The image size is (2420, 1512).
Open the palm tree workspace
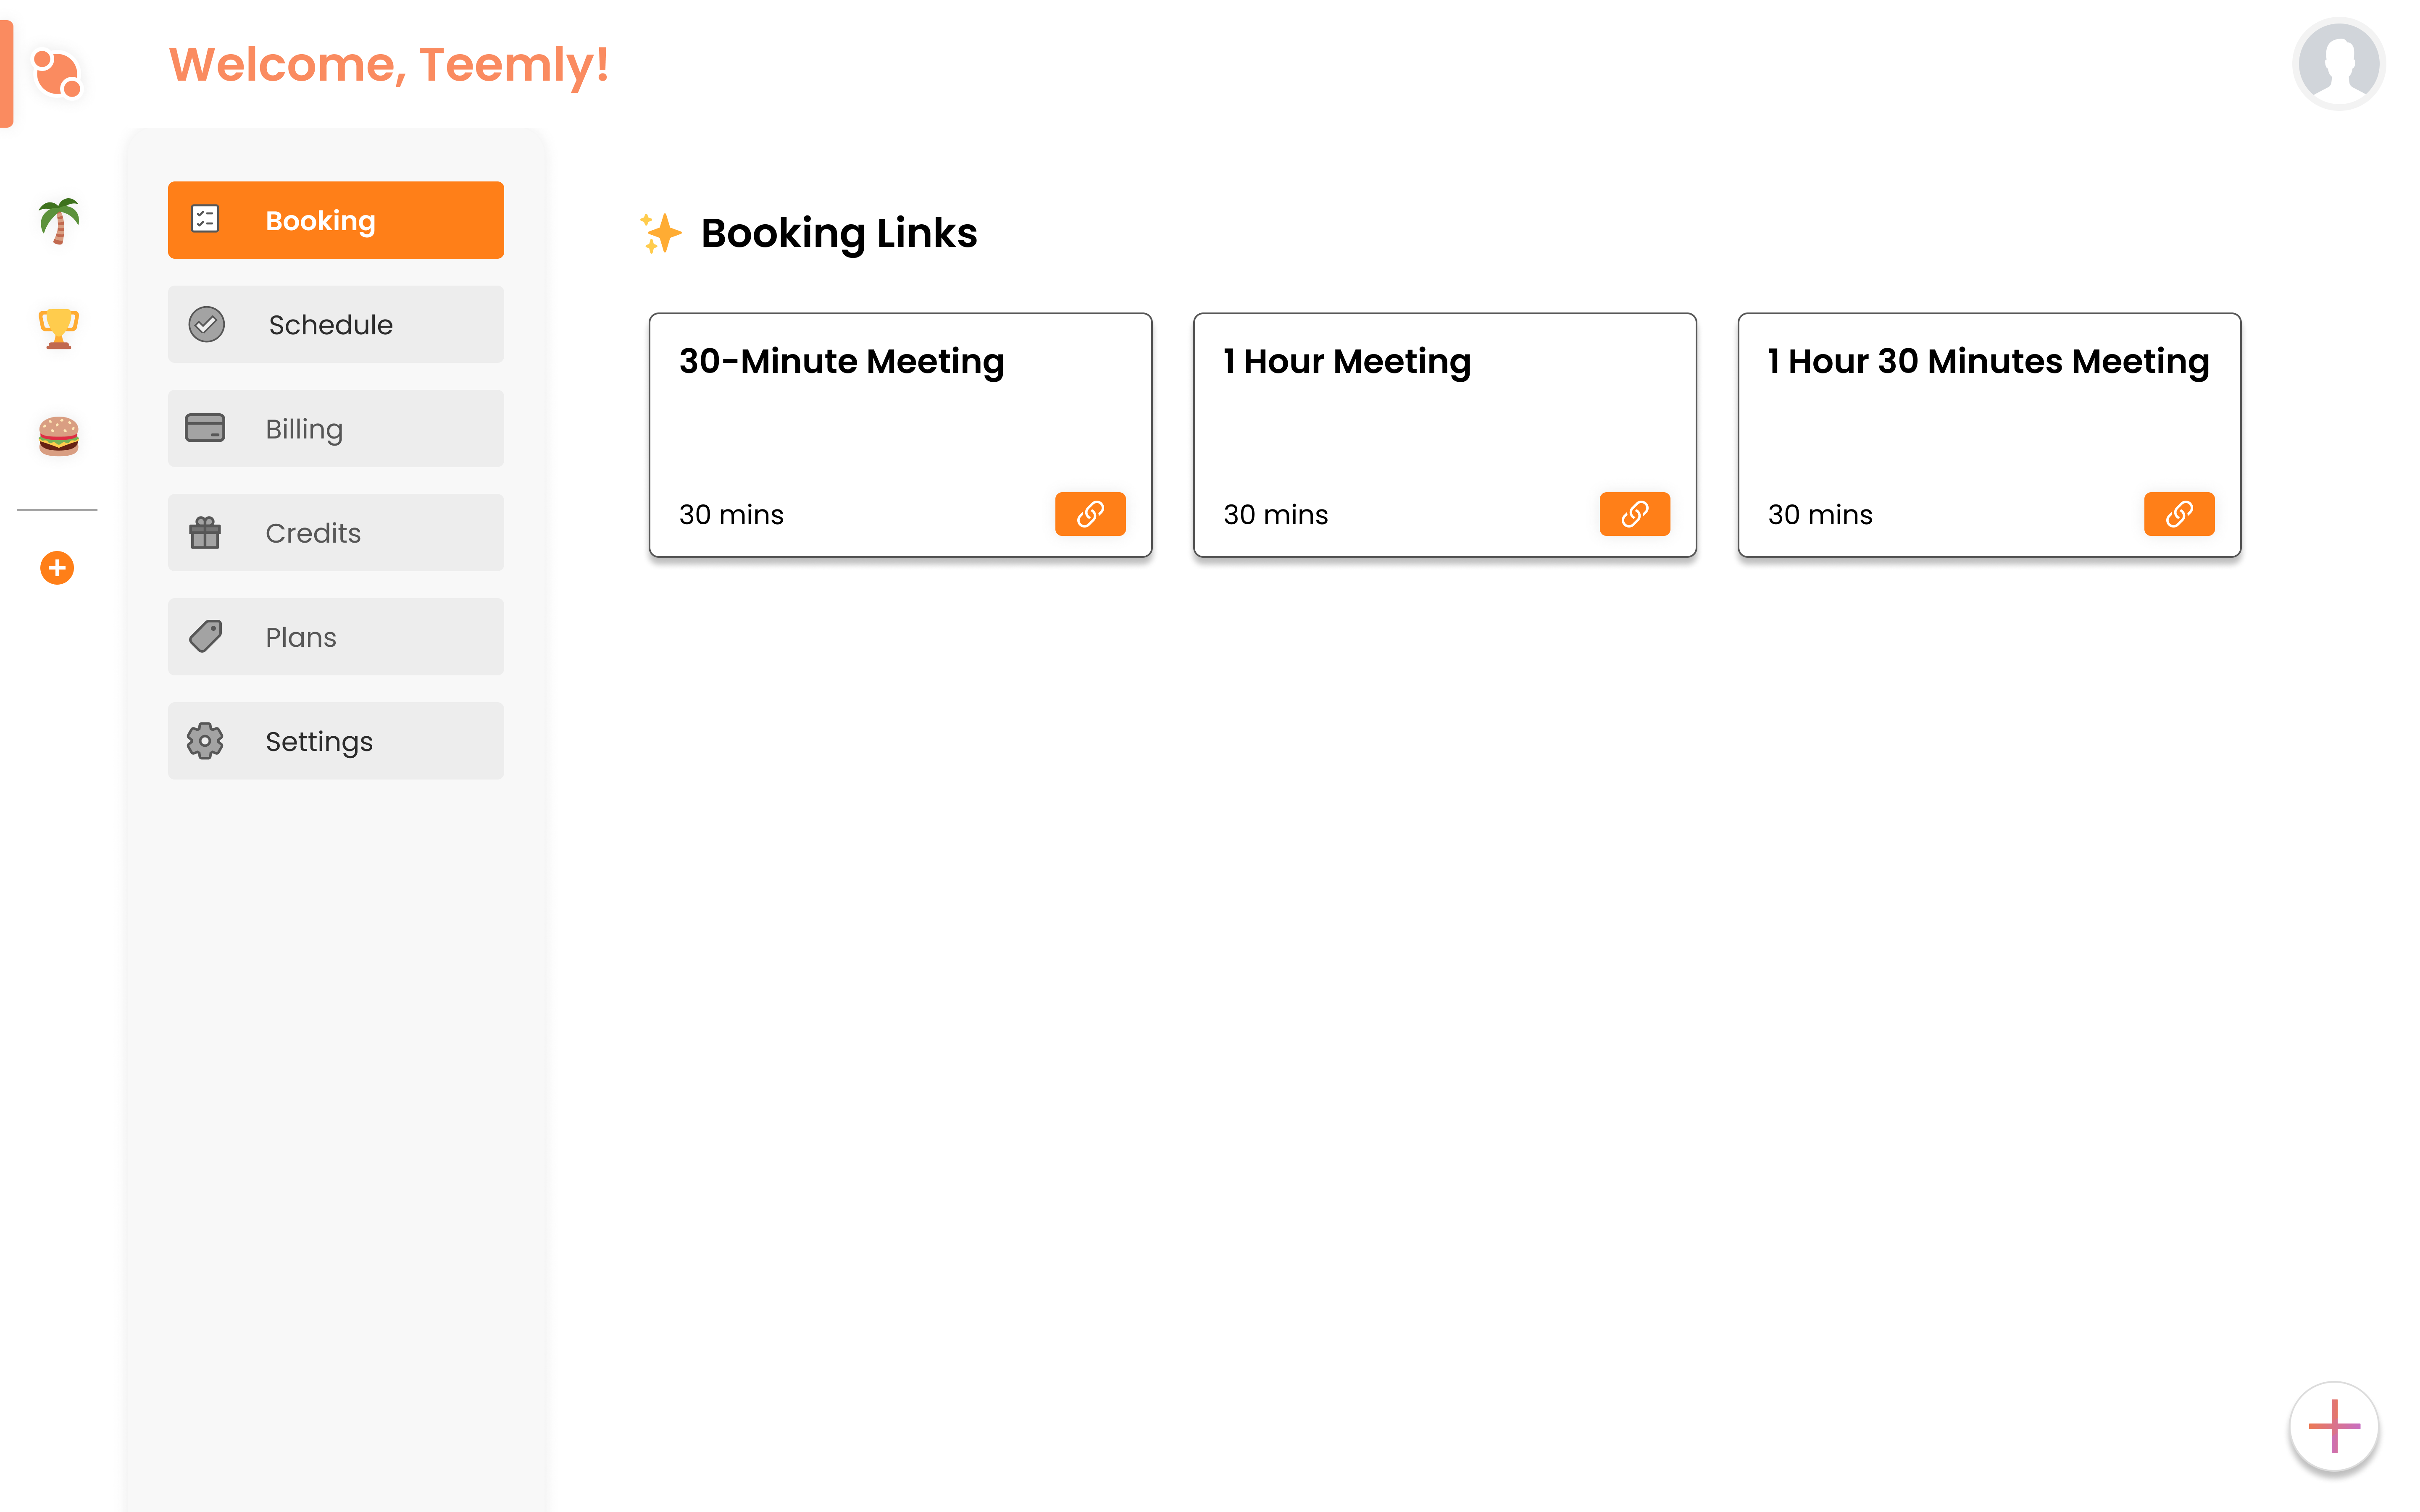[58, 221]
